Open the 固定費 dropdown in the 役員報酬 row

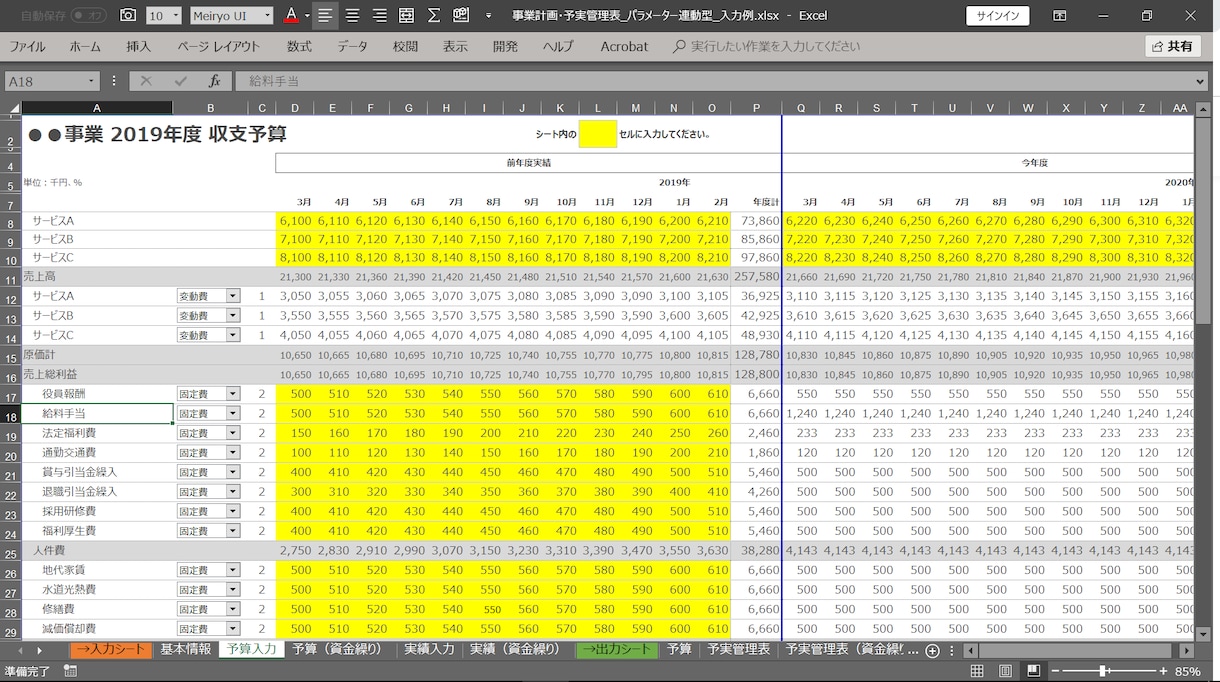coord(233,394)
